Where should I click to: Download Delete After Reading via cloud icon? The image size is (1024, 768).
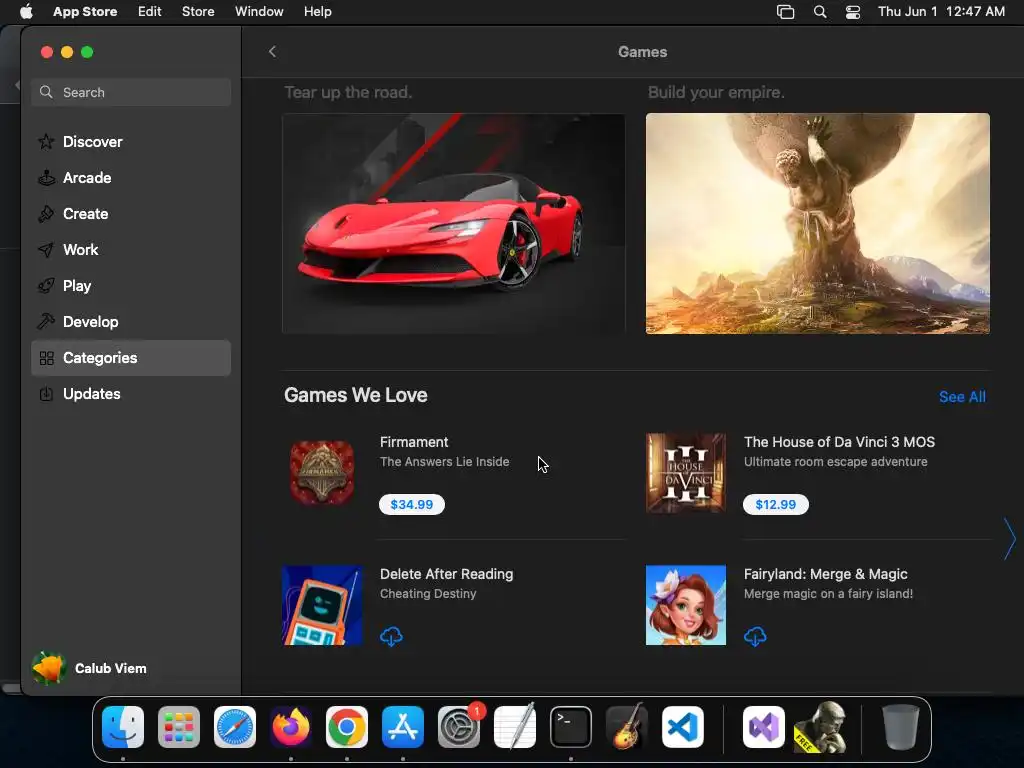point(391,636)
